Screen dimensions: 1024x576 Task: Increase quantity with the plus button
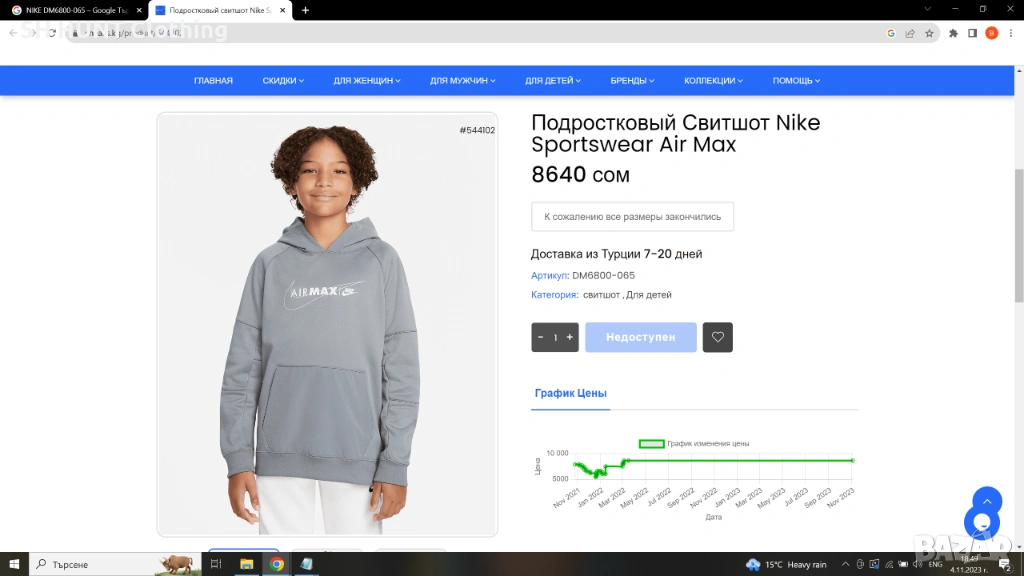tap(569, 337)
